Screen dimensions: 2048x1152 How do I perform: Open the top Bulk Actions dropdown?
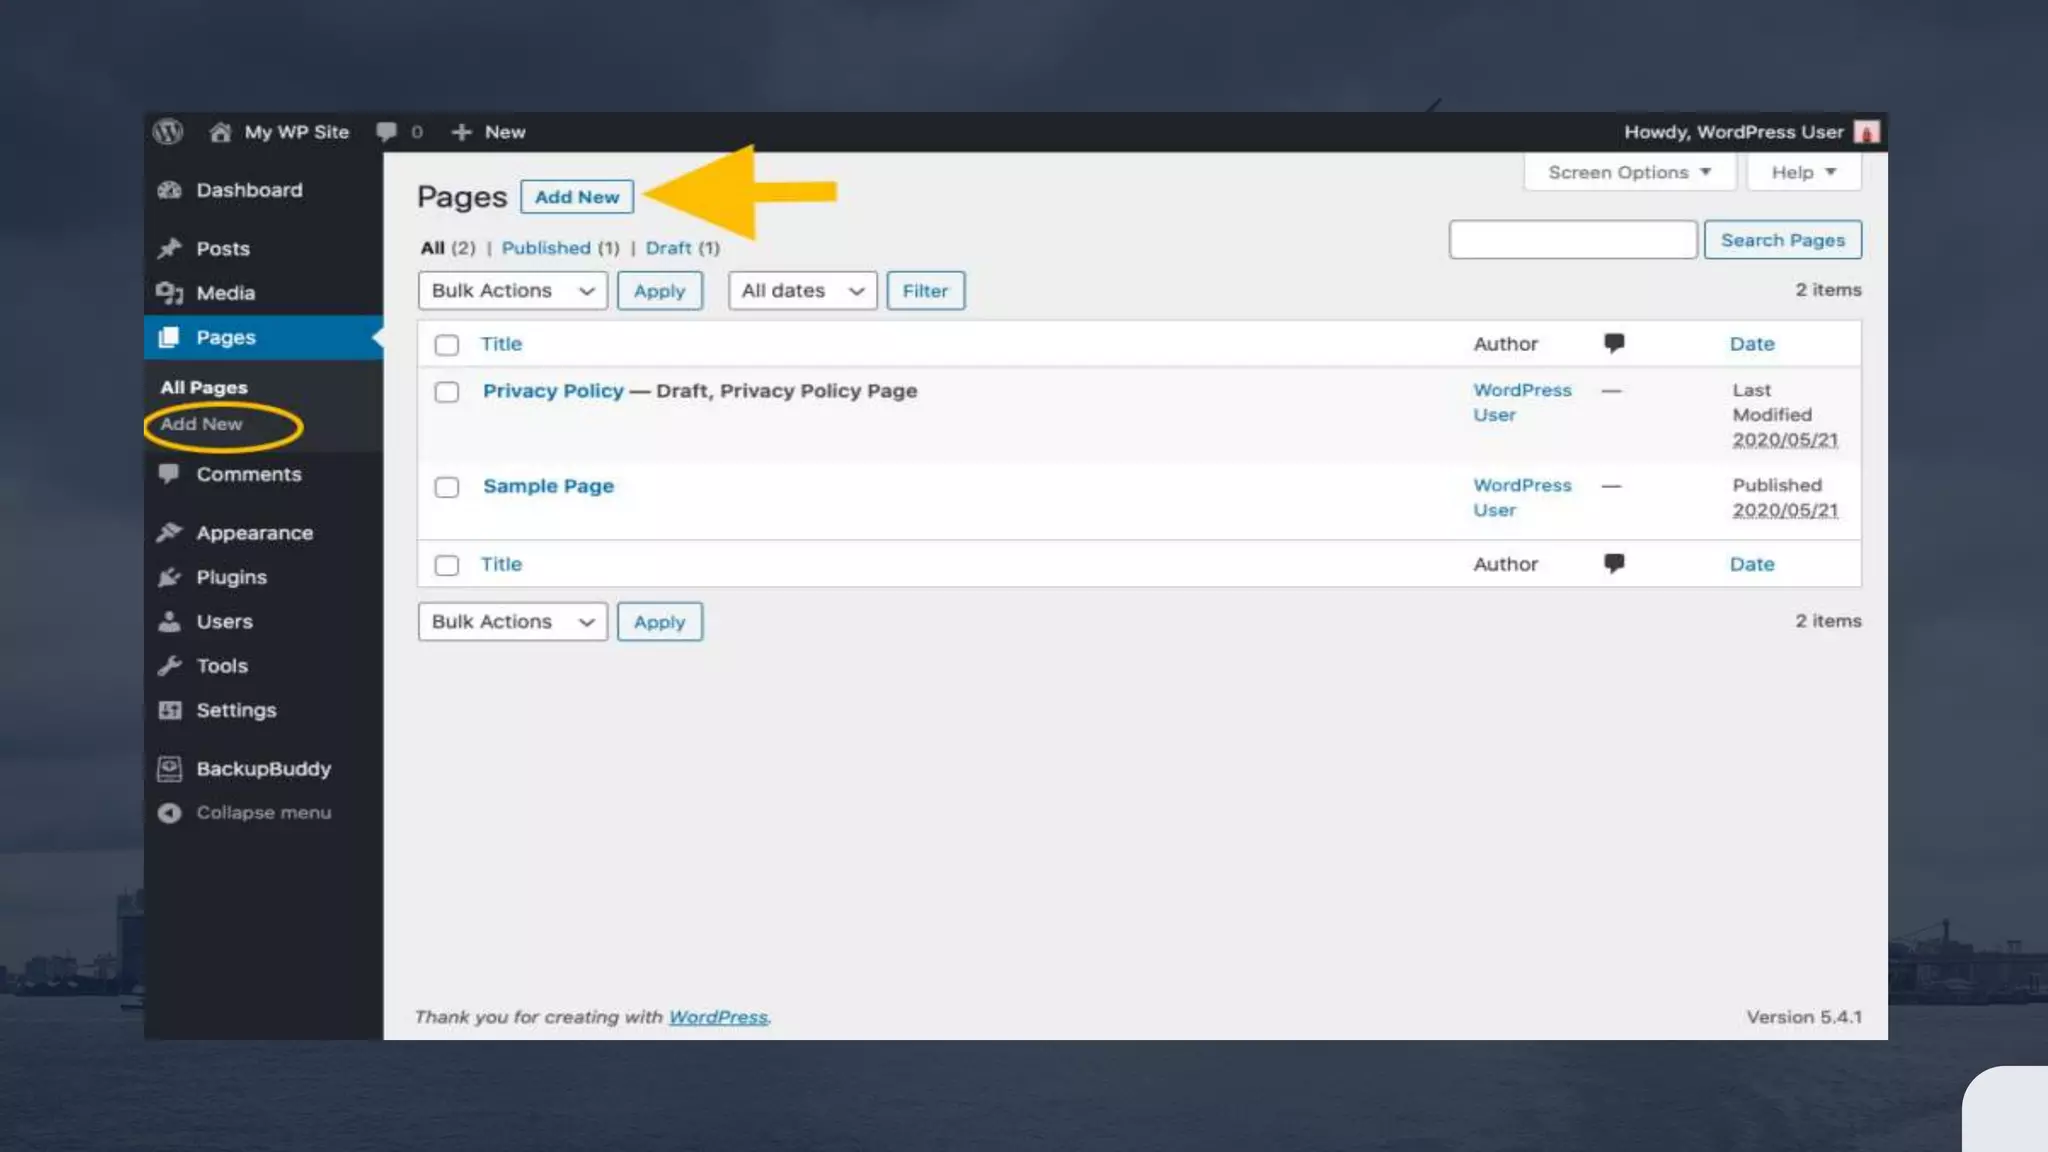(x=512, y=291)
